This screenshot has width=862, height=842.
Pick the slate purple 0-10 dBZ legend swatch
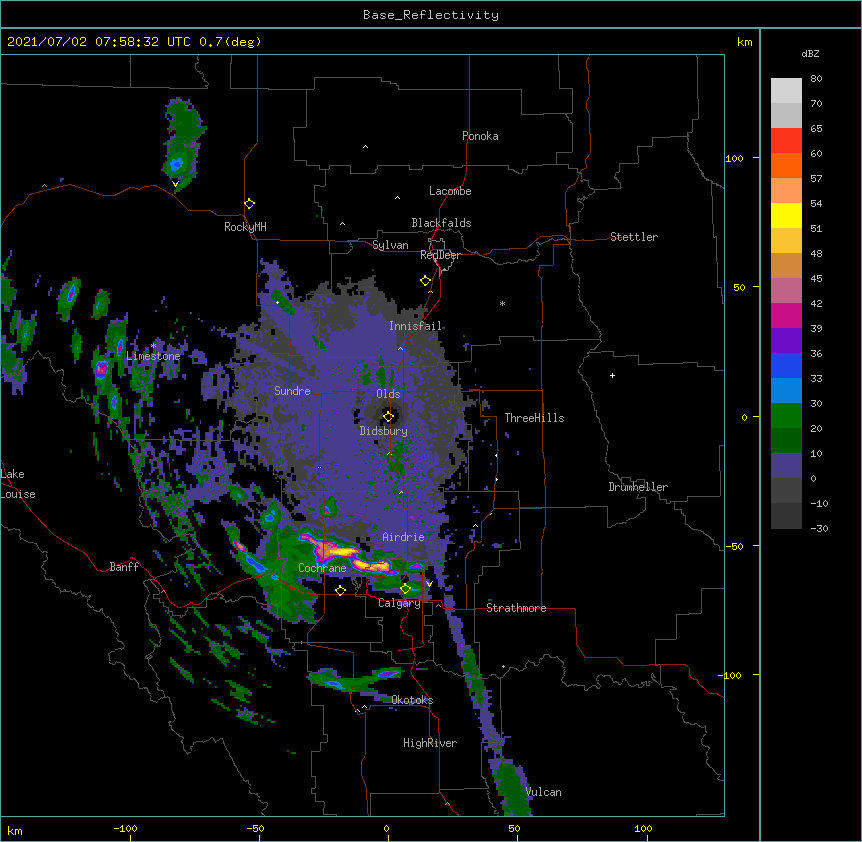(786, 466)
